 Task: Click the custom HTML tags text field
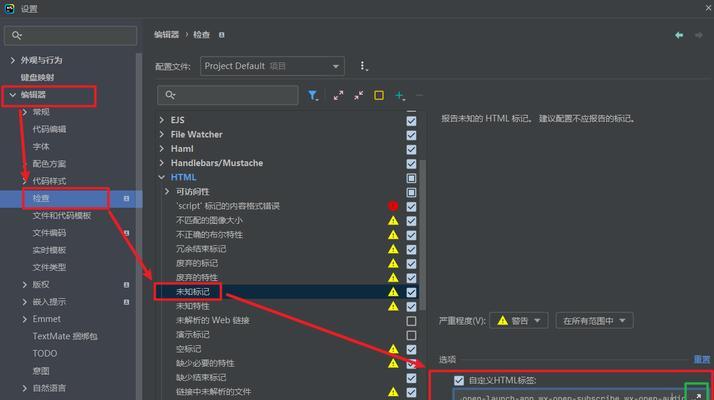point(569,396)
